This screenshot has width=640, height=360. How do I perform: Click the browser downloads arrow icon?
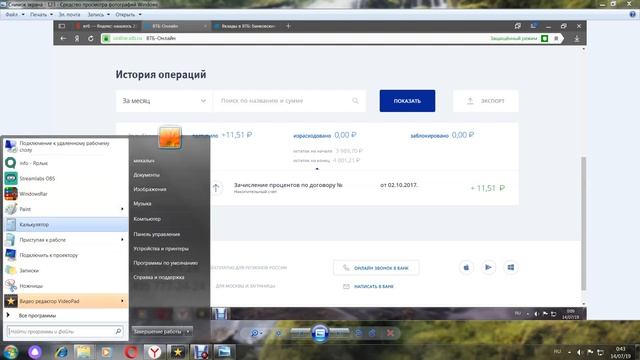(577, 38)
